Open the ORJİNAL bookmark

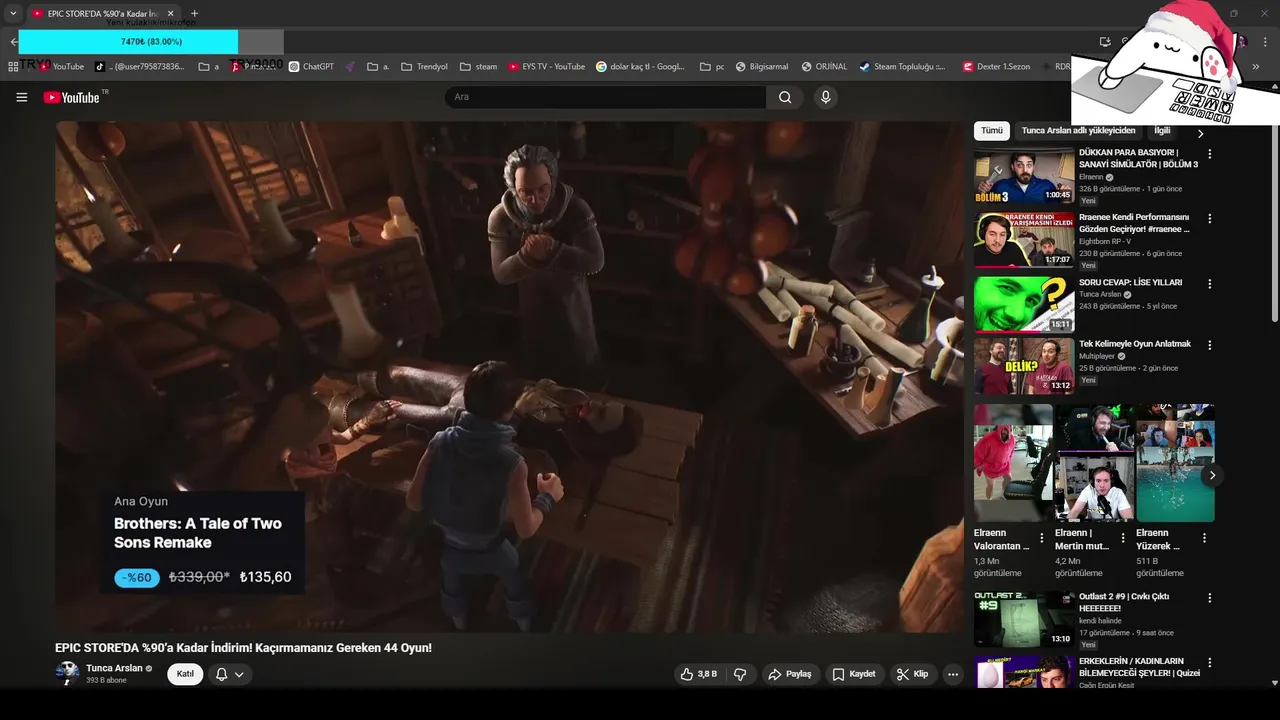click(x=824, y=67)
